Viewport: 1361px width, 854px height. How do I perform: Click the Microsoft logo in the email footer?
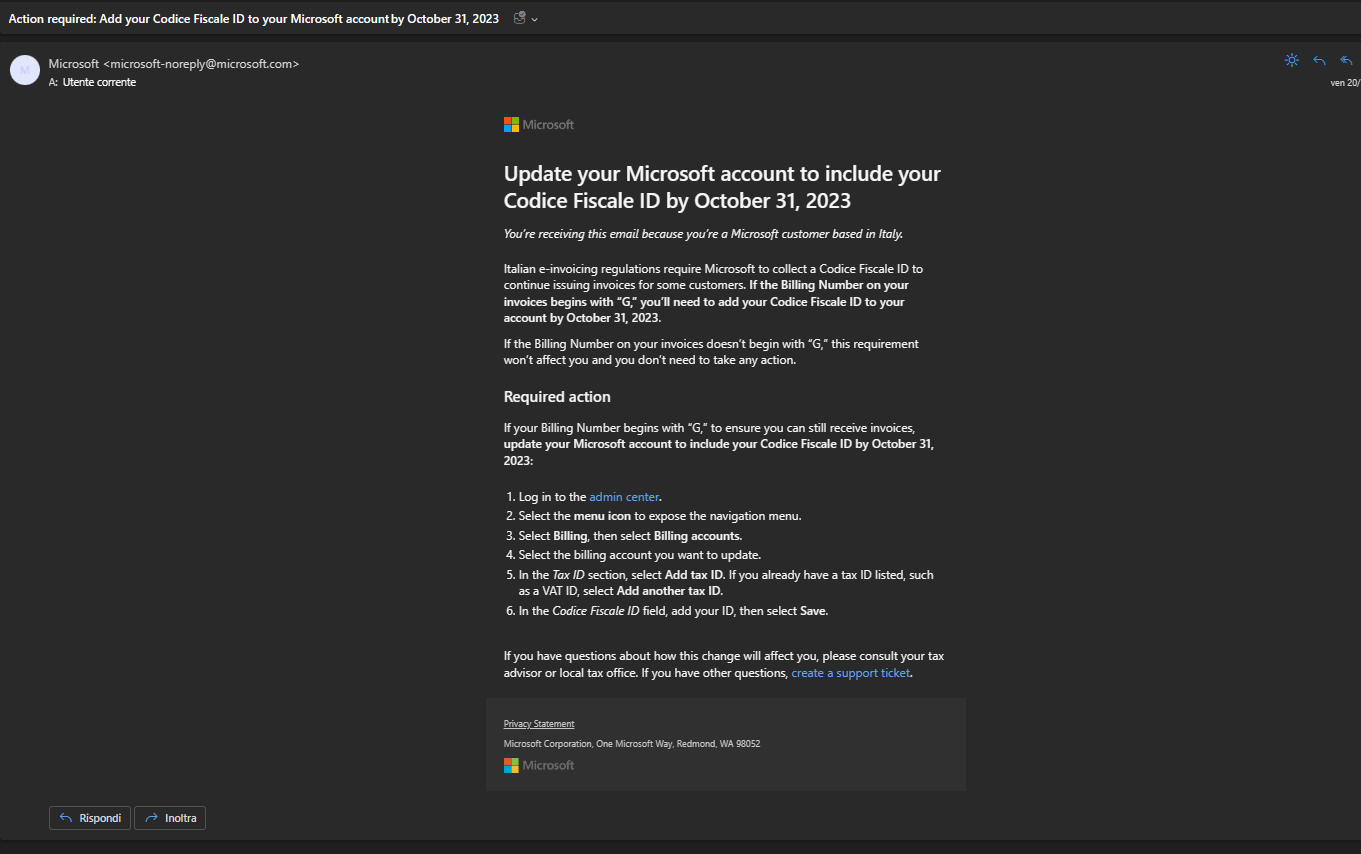pyautogui.click(x=539, y=765)
